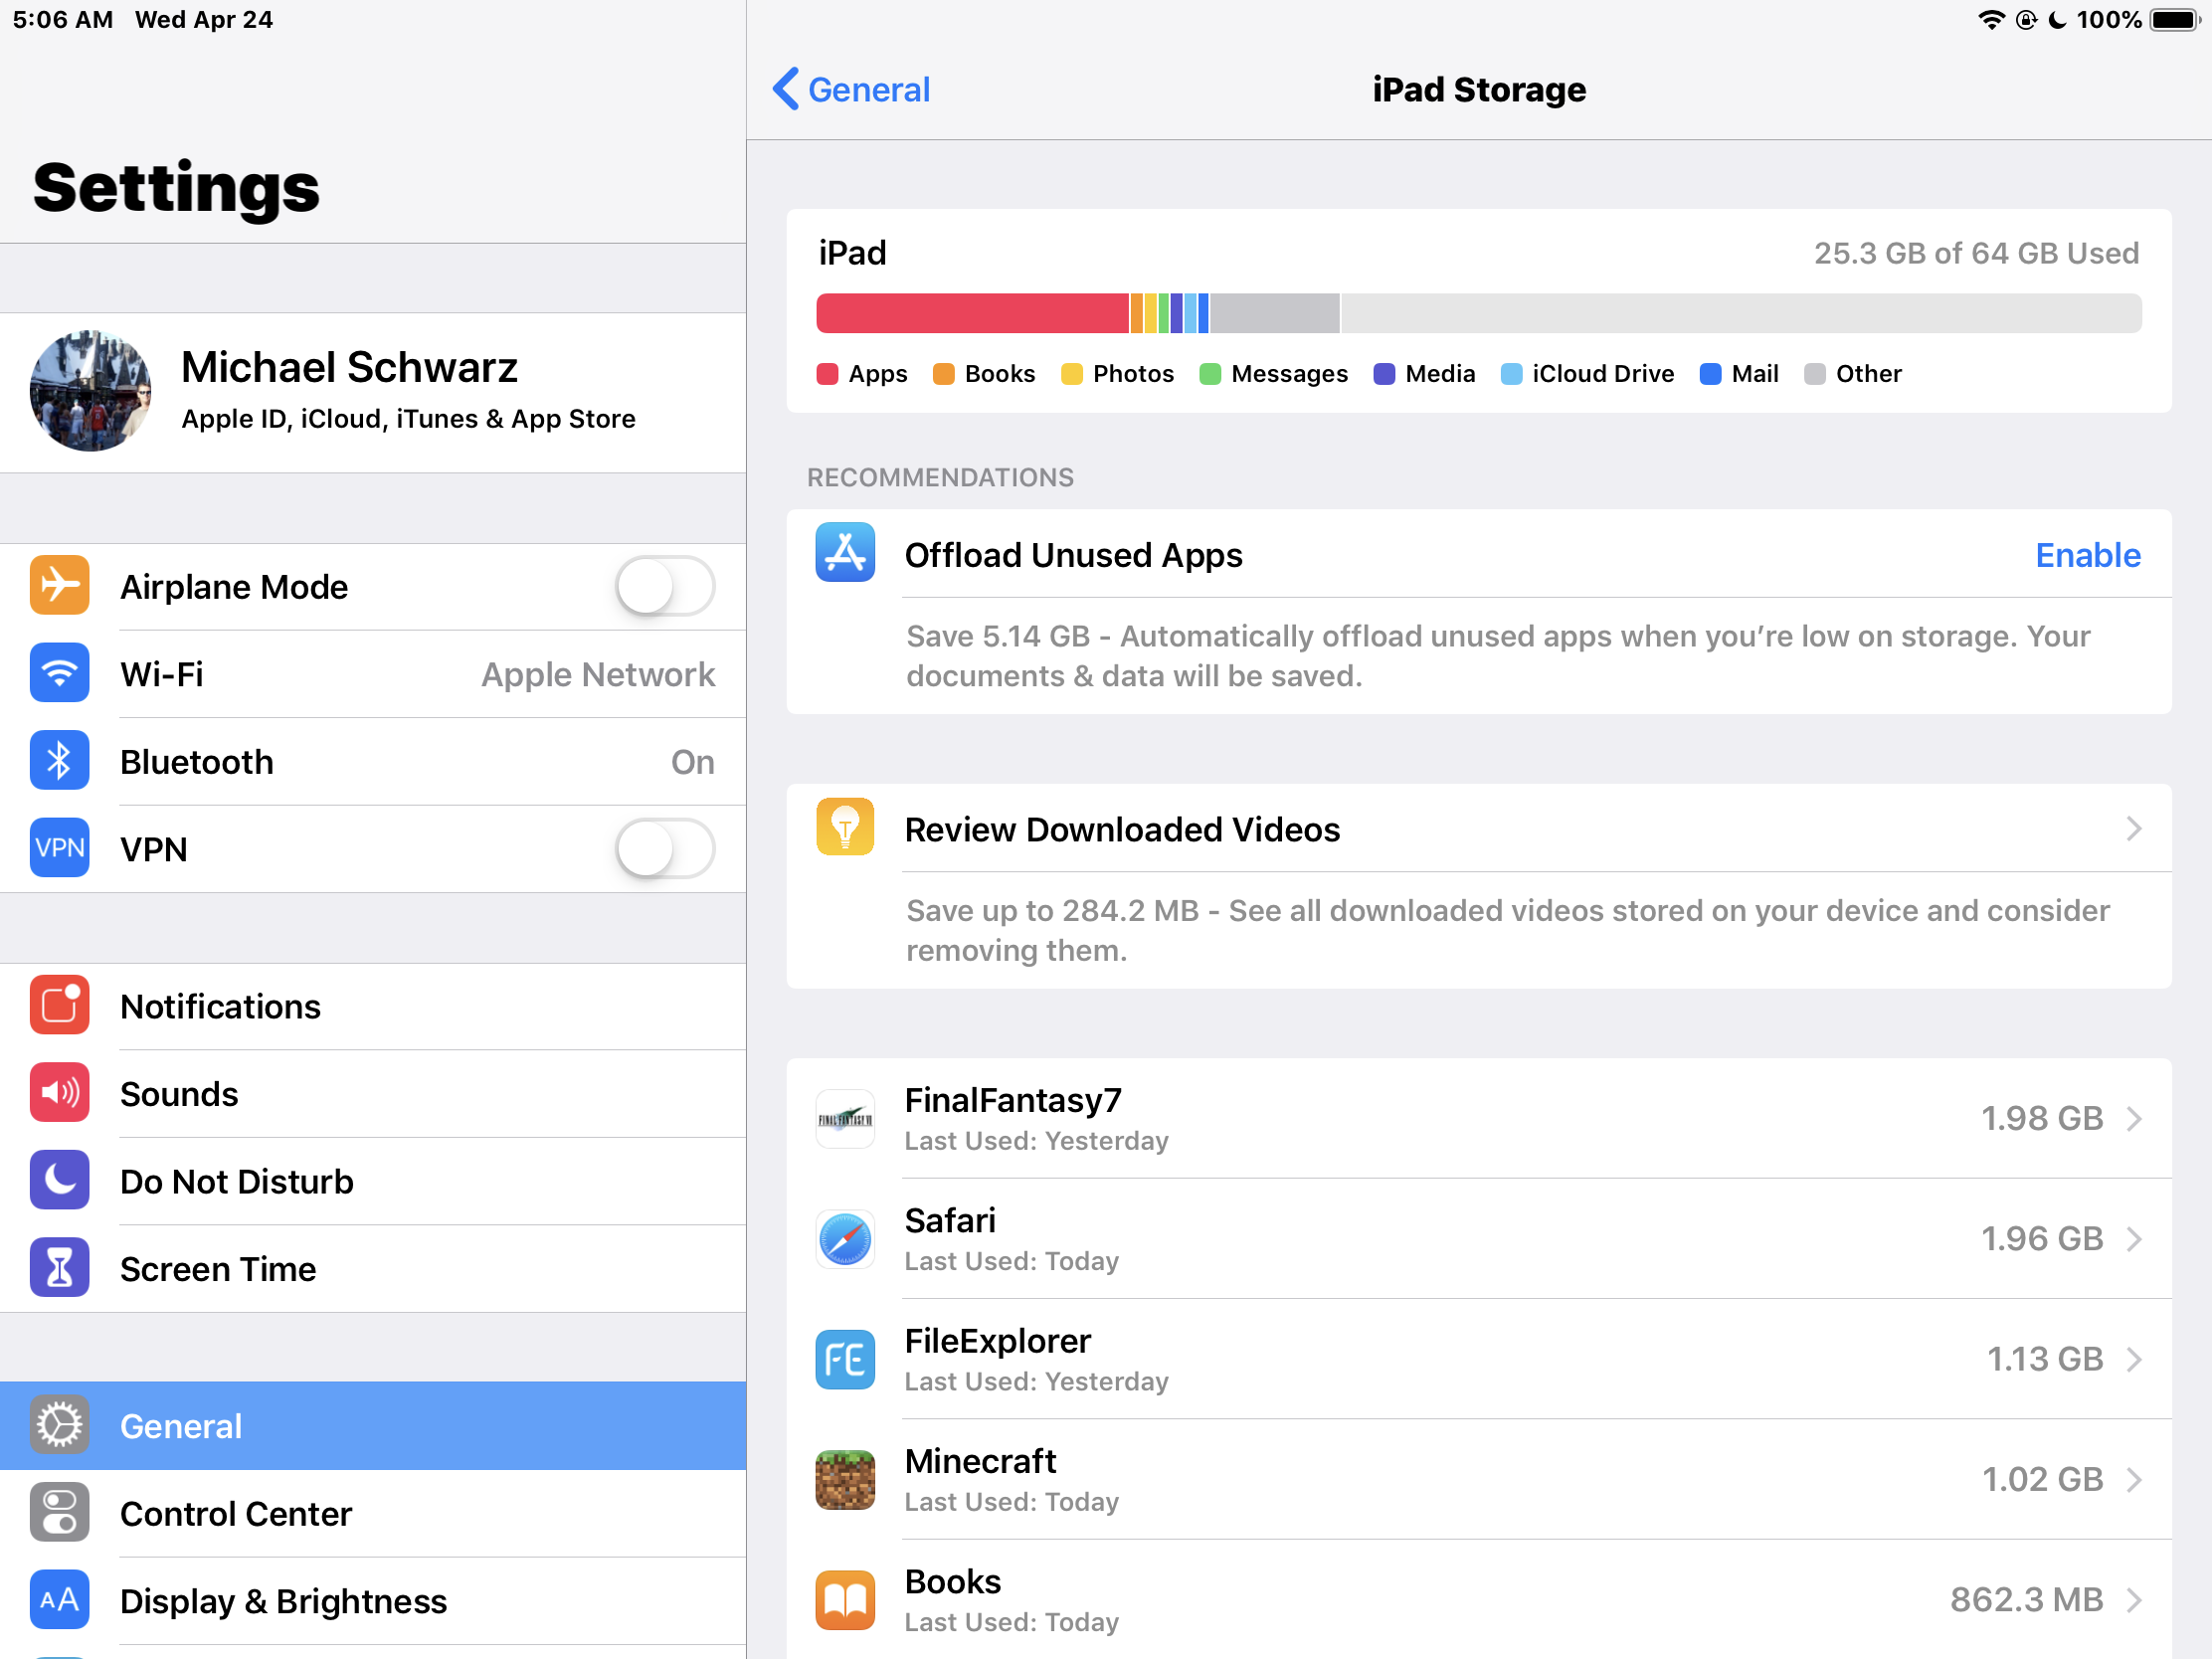The height and width of the screenshot is (1659, 2212).
Task: Open Minecraft 1.02 GB details chevron
Action: (2133, 1479)
